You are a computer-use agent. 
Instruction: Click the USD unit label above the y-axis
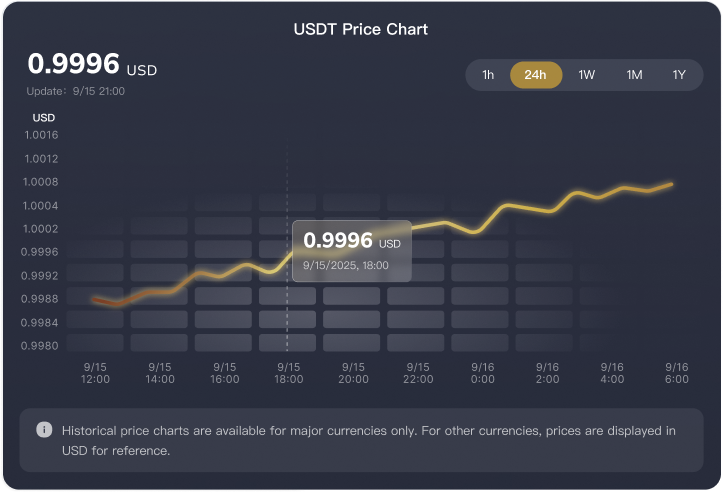tap(44, 118)
